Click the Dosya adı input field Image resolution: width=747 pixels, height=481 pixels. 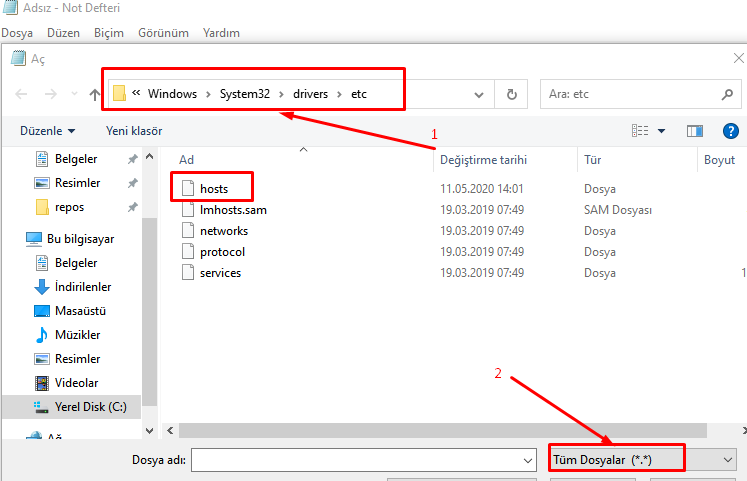363,460
